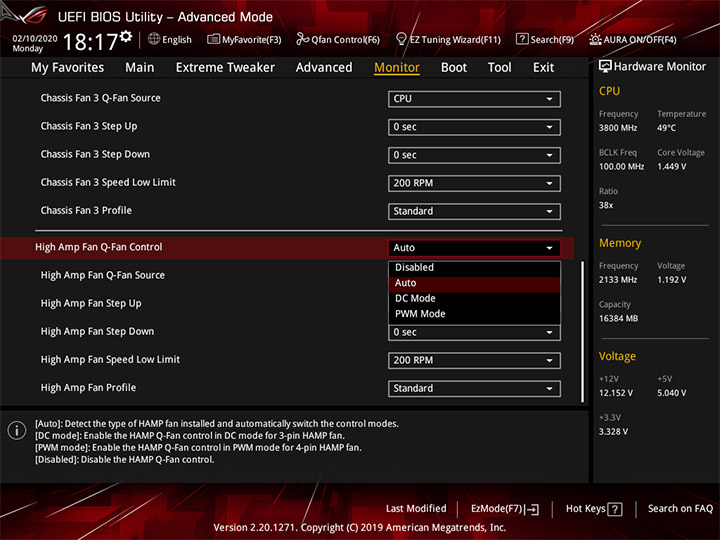Select High Amp Fan Profile label
This screenshot has width=720, height=540.
(88, 388)
